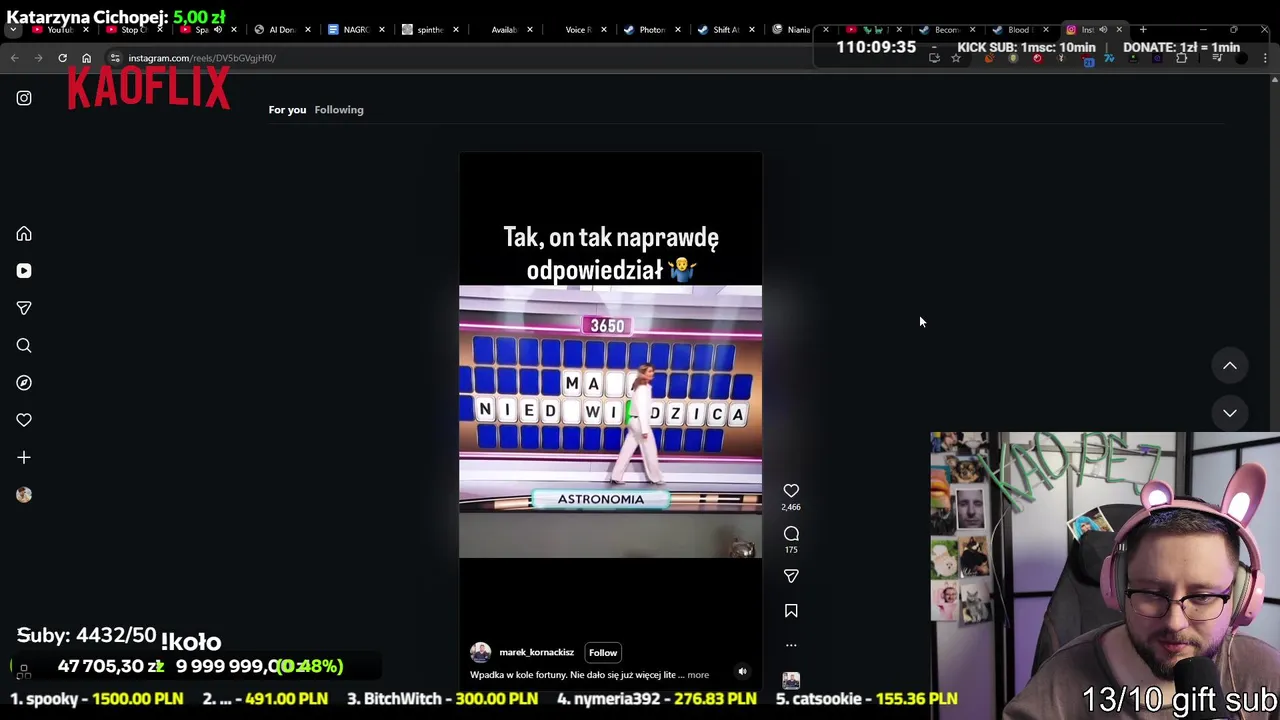Open marek_kornackisz username link
Image resolution: width=1280 pixels, height=720 pixels.
[x=537, y=653]
